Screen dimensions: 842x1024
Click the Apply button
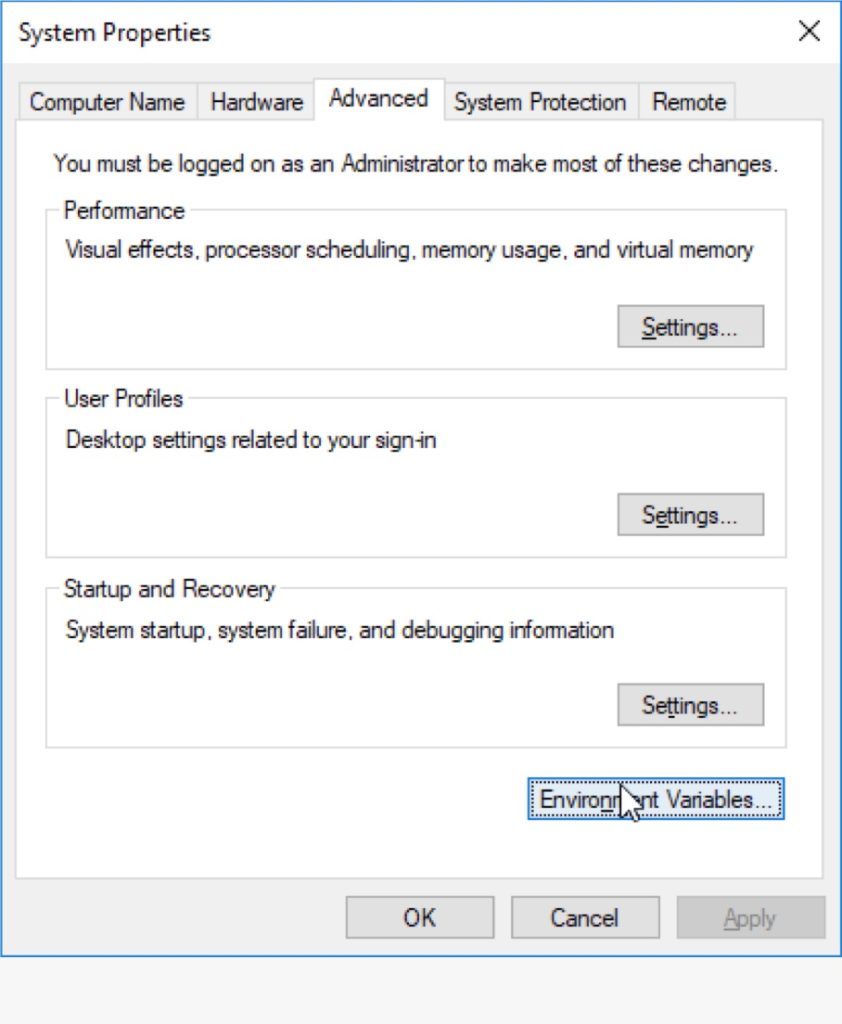point(750,917)
